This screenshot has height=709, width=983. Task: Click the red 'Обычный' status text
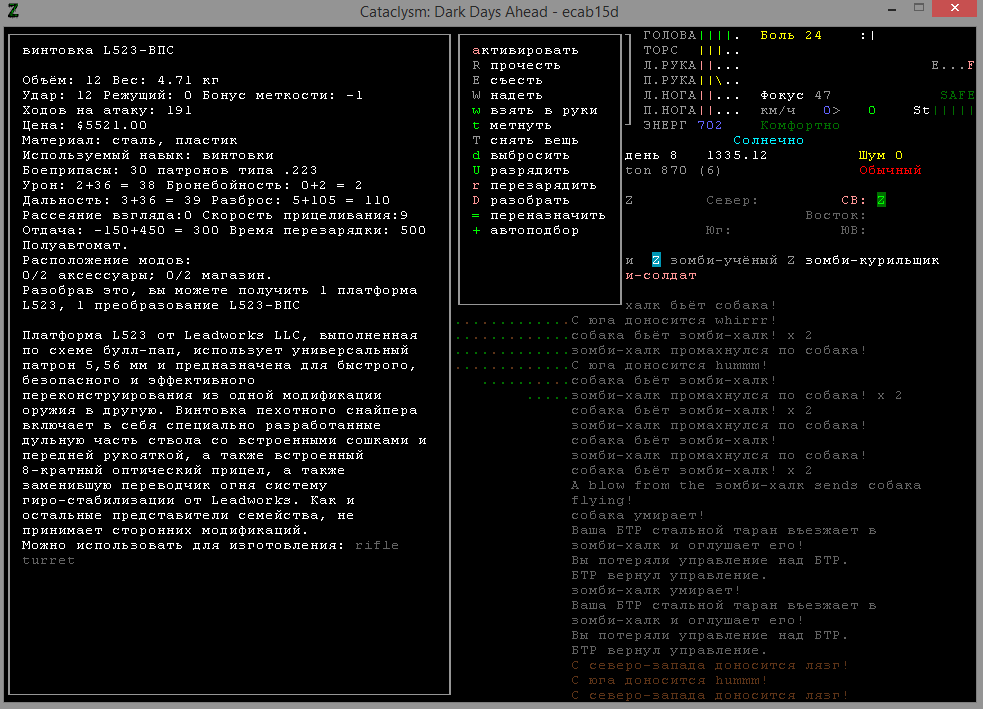tap(890, 171)
